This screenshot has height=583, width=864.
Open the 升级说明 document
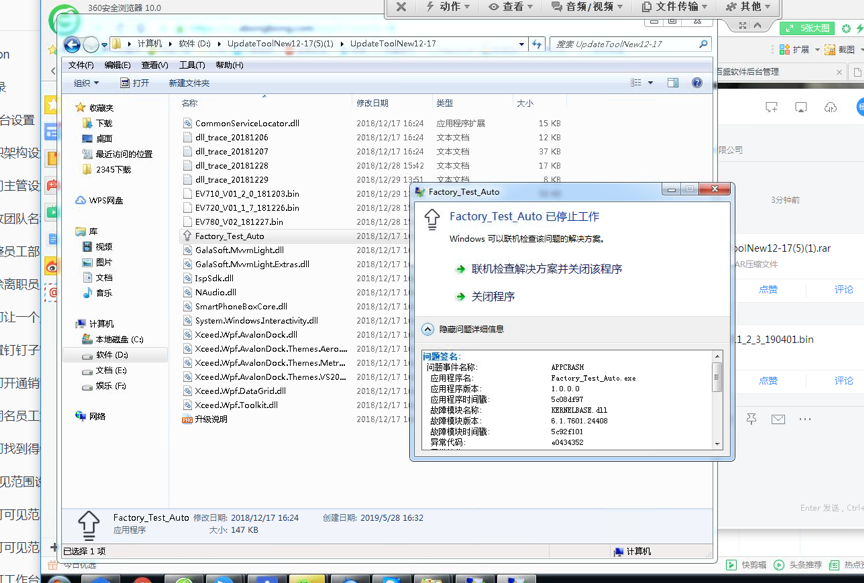pyautogui.click(x=210, y=420)
